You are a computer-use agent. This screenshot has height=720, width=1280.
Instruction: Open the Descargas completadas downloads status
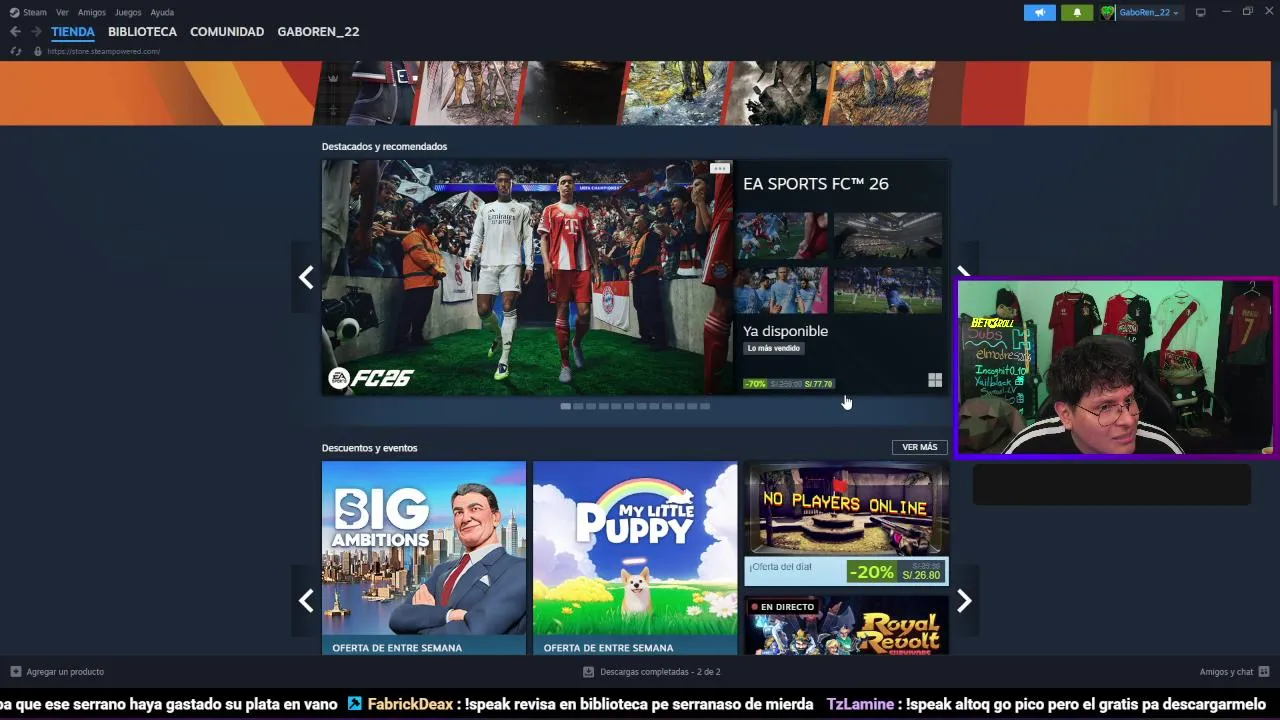[x=652, y=672]
